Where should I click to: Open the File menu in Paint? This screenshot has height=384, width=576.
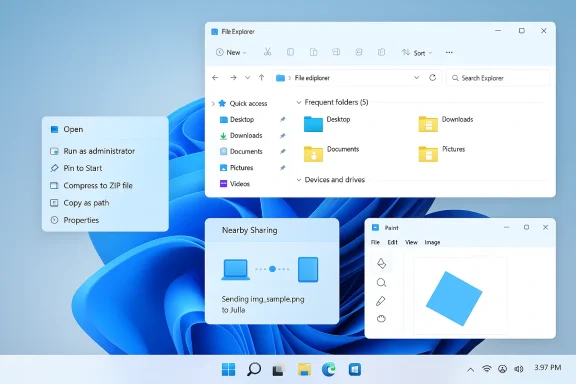375,243
